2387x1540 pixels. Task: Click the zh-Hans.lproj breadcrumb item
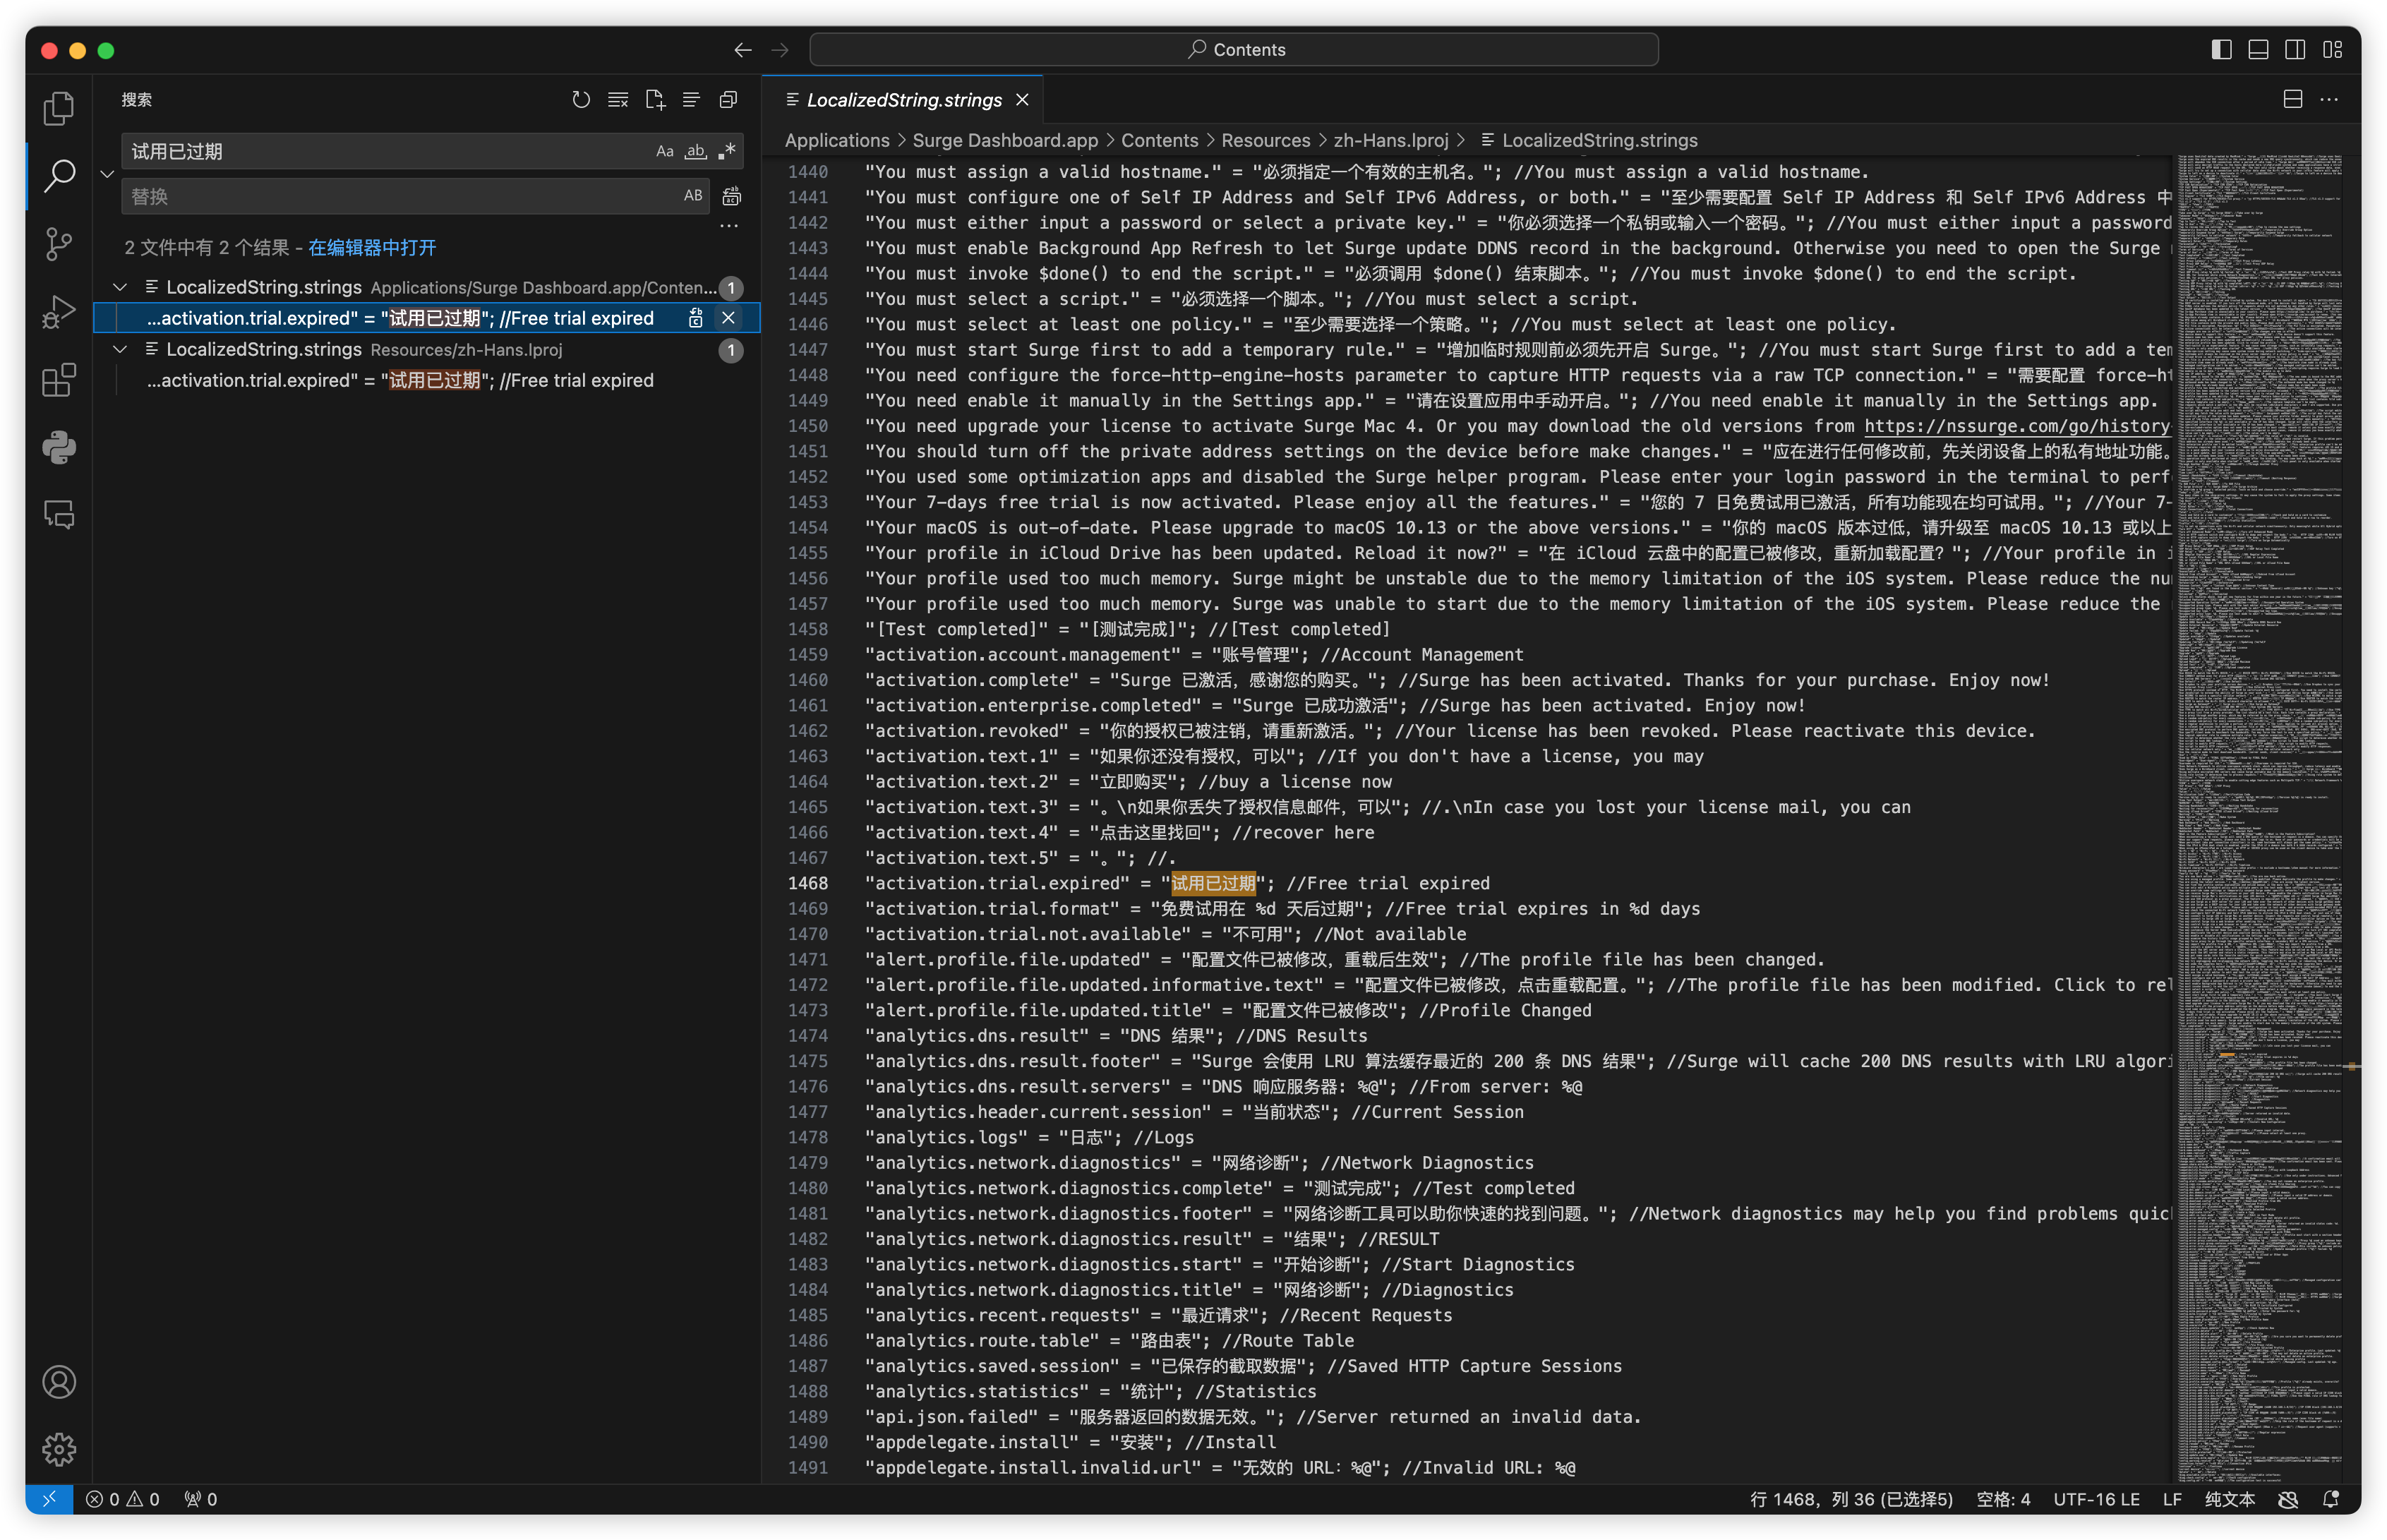pyautogui.click(x=1390, y=141)
